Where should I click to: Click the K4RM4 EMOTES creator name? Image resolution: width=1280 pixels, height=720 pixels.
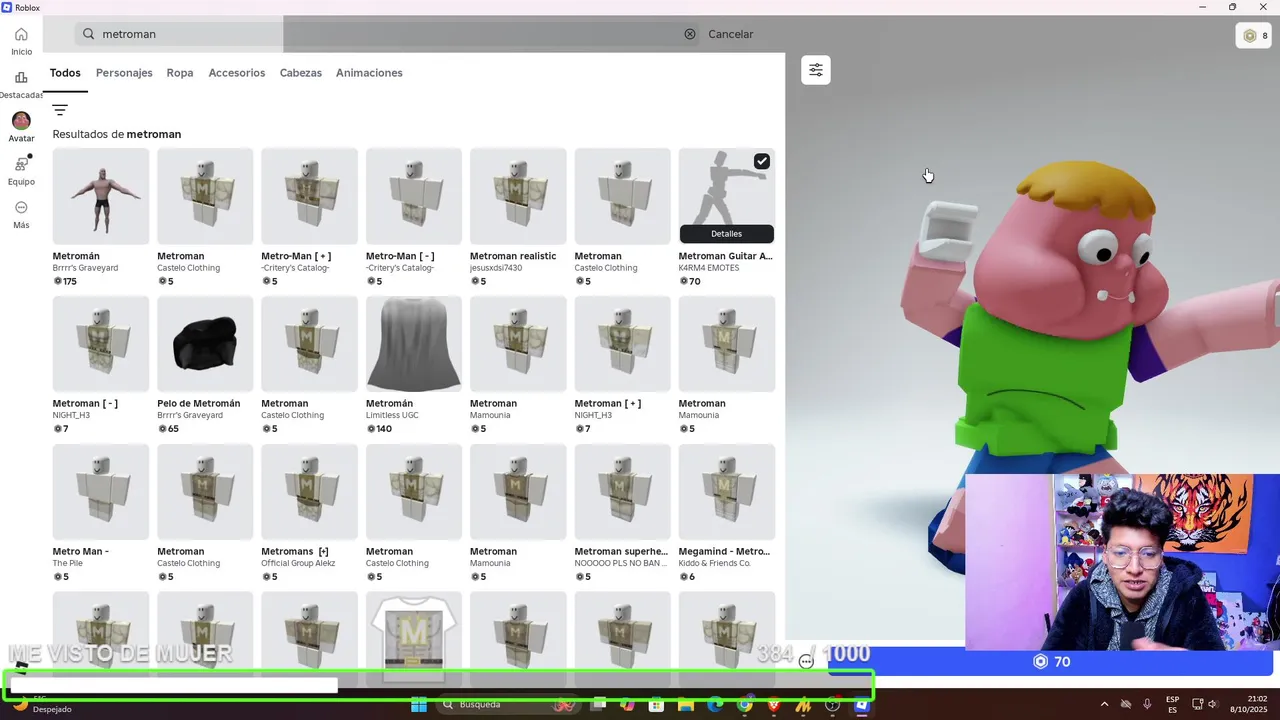tap(709, 268)
